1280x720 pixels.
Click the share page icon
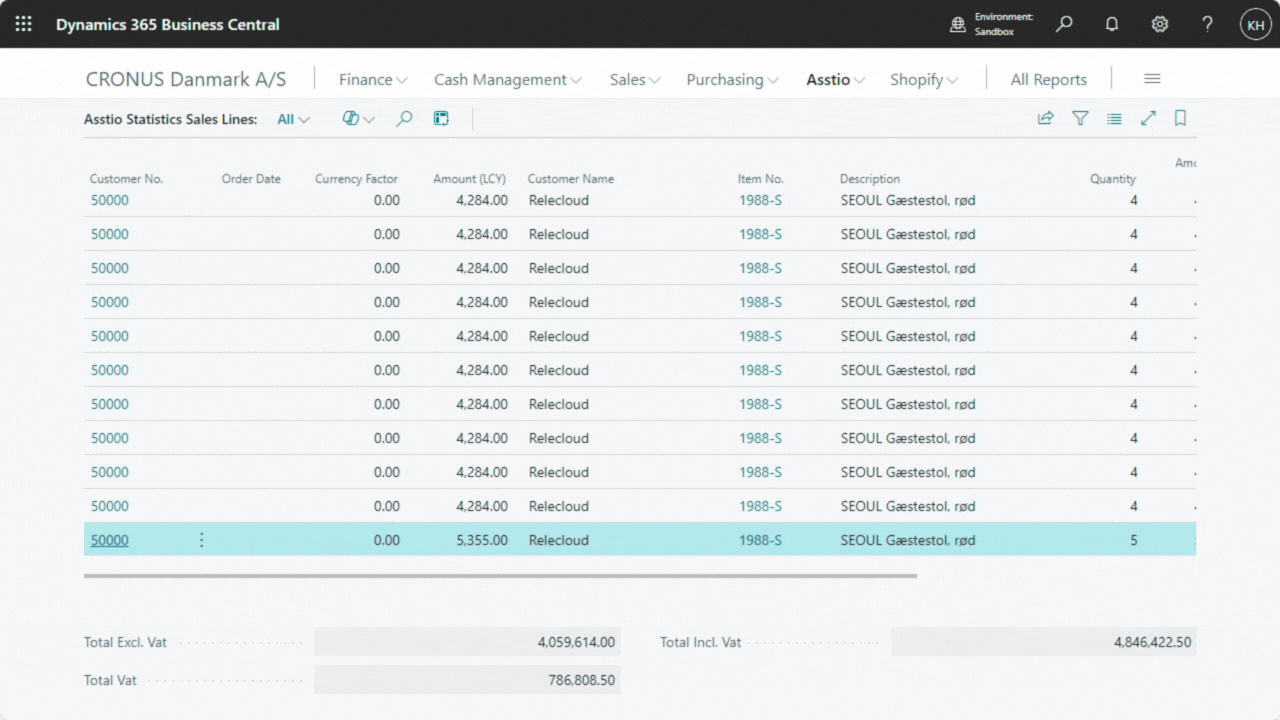click(x=1046, y=118)
